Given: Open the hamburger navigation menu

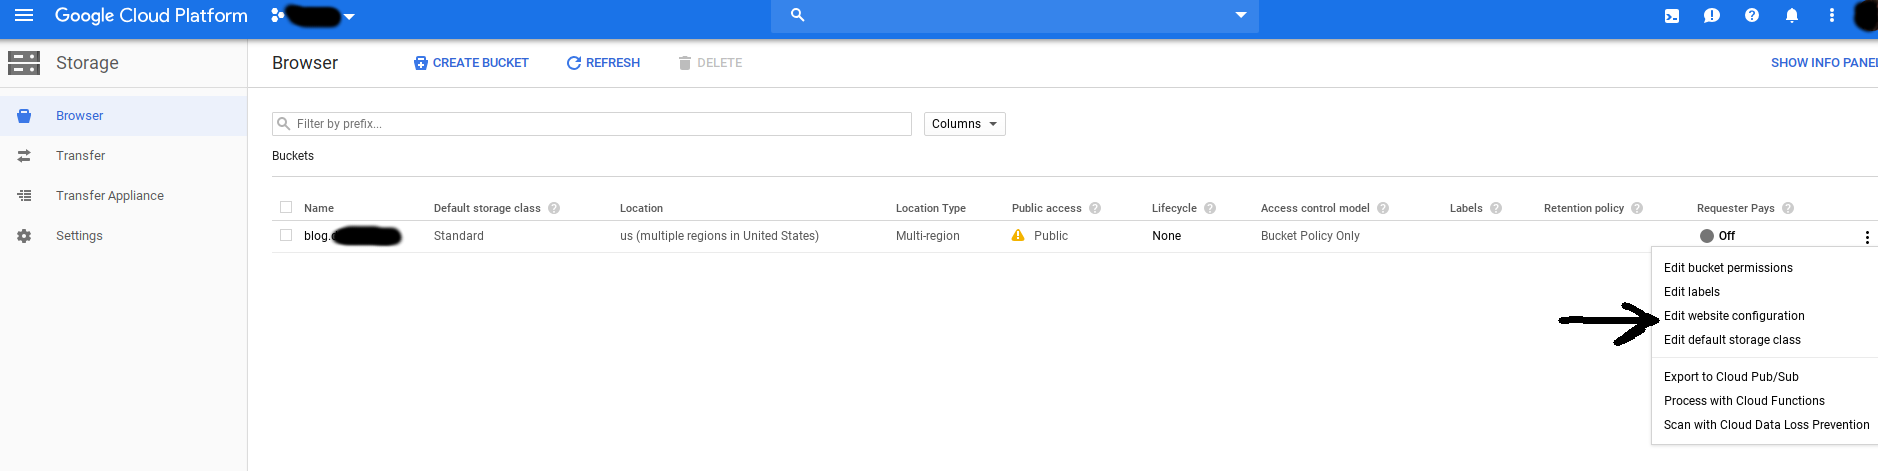Looking at the screenshot, I should (24, 15).
